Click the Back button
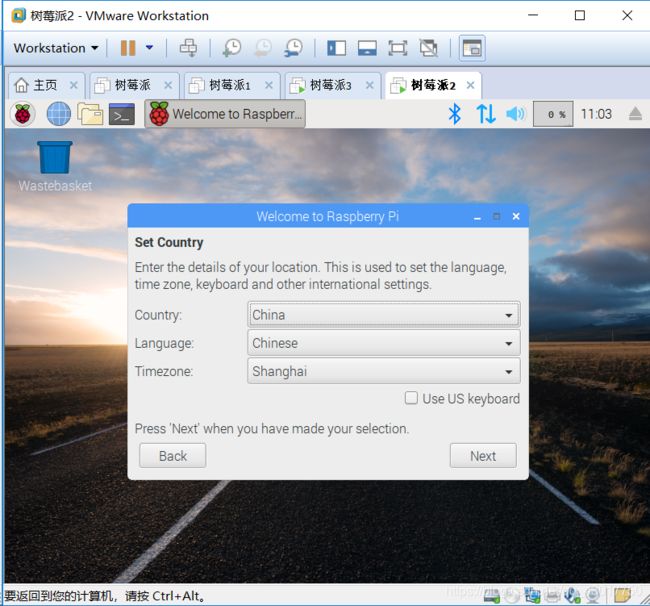The width and height of the screenshot is (650, 606). click(x=172, y=456)
